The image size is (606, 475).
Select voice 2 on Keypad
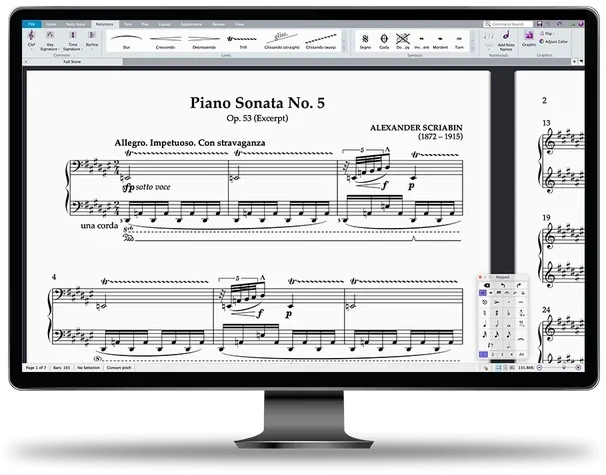click(493, 354)
